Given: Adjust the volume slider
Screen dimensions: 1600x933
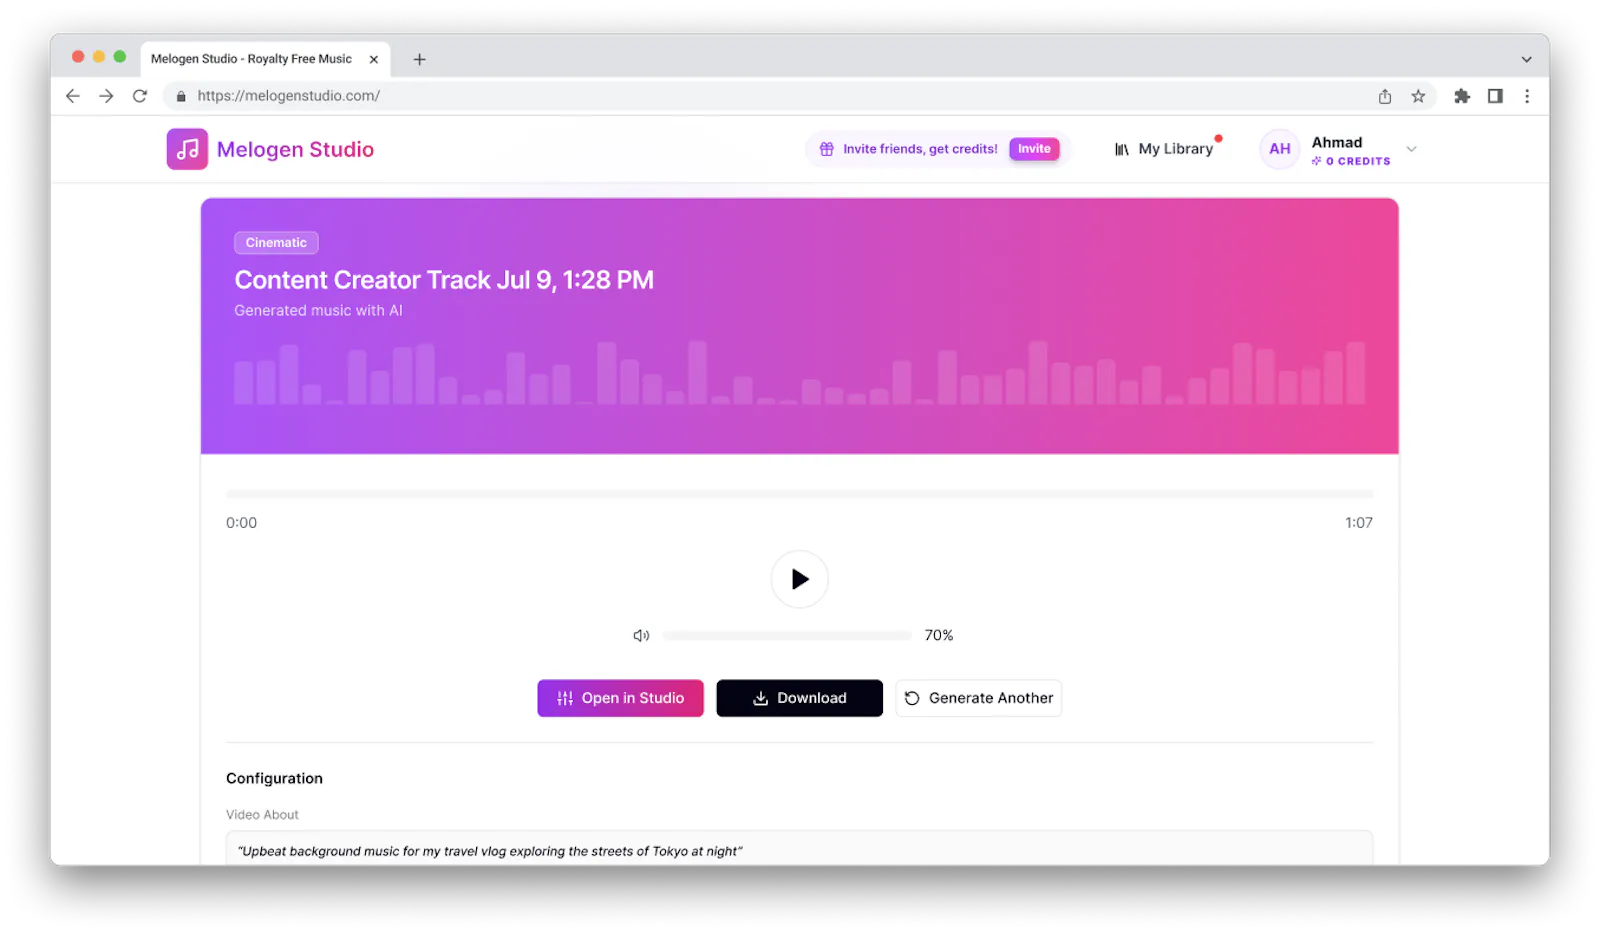Looking at the screenshot, I should [787, 636].
